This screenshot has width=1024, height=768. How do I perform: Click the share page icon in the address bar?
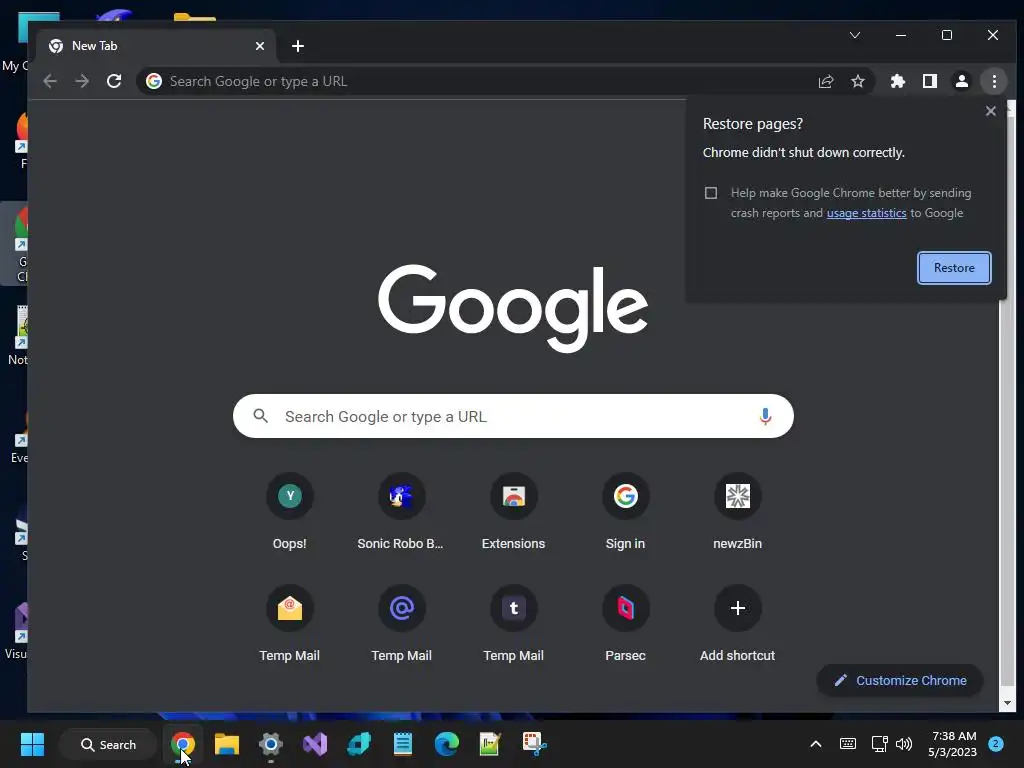826,81
